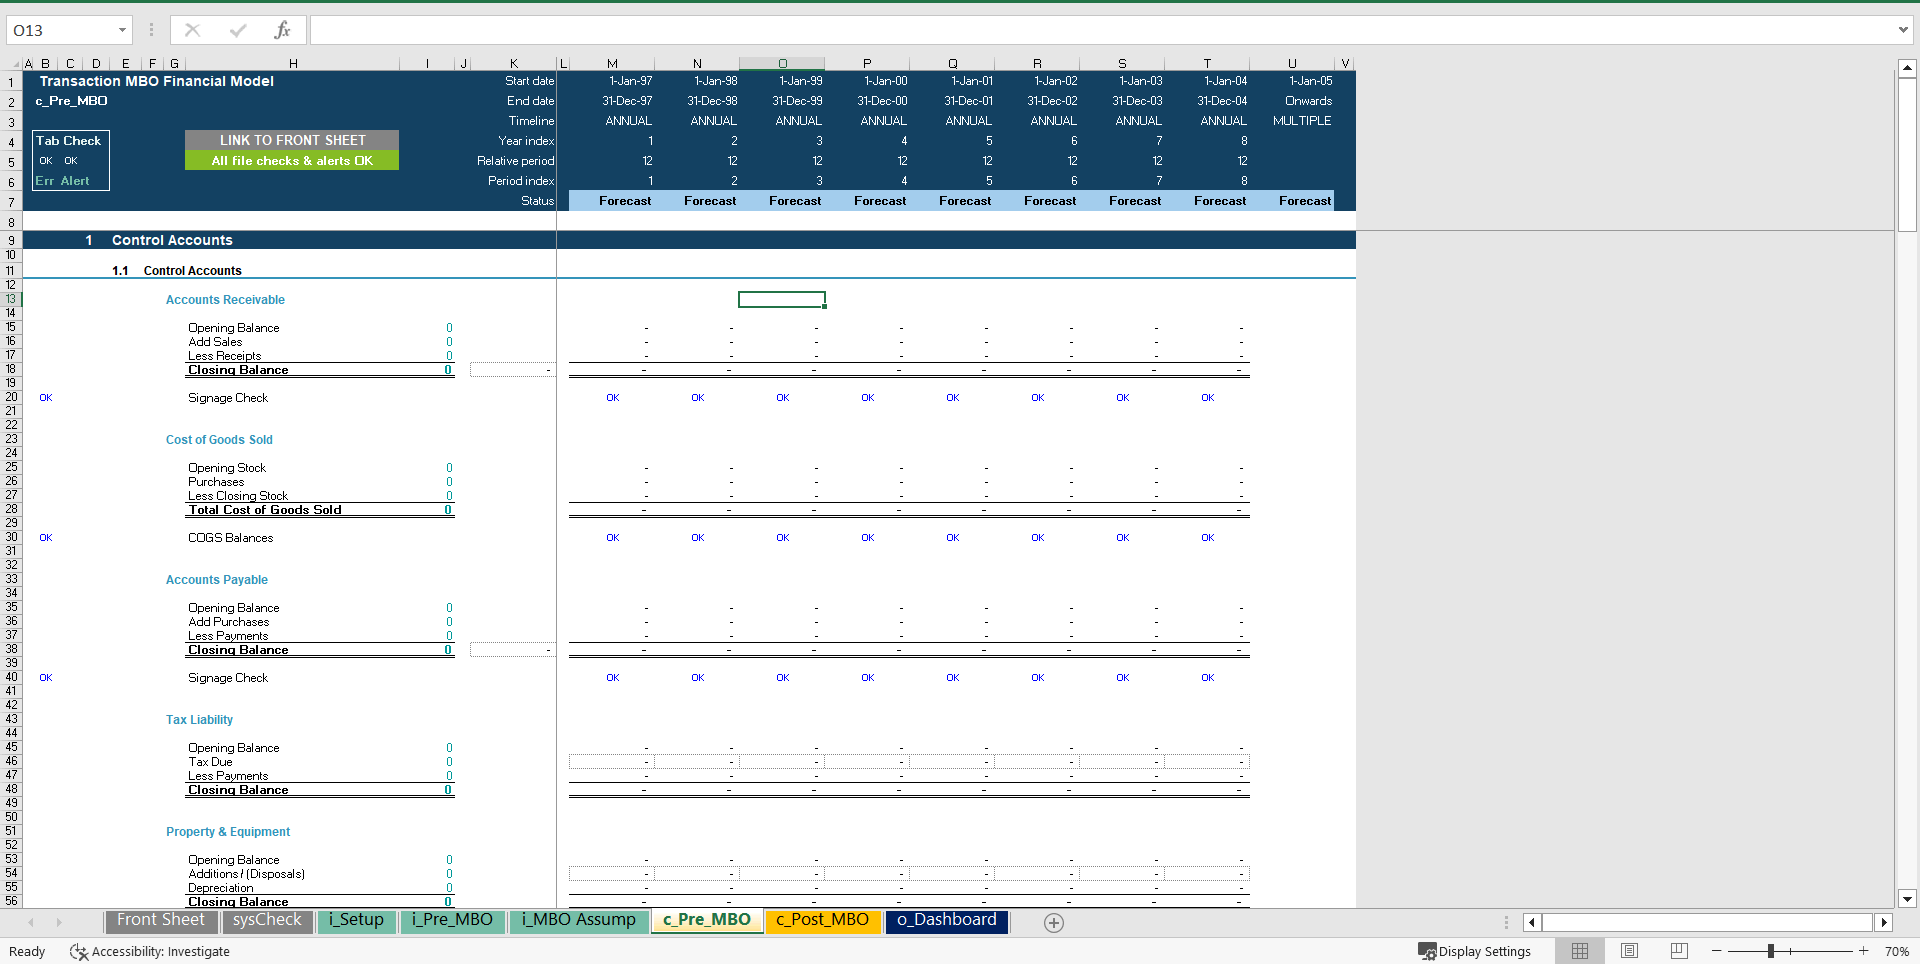
Task: Click Accessibility: Investigate status item
Action: point(150,952)
